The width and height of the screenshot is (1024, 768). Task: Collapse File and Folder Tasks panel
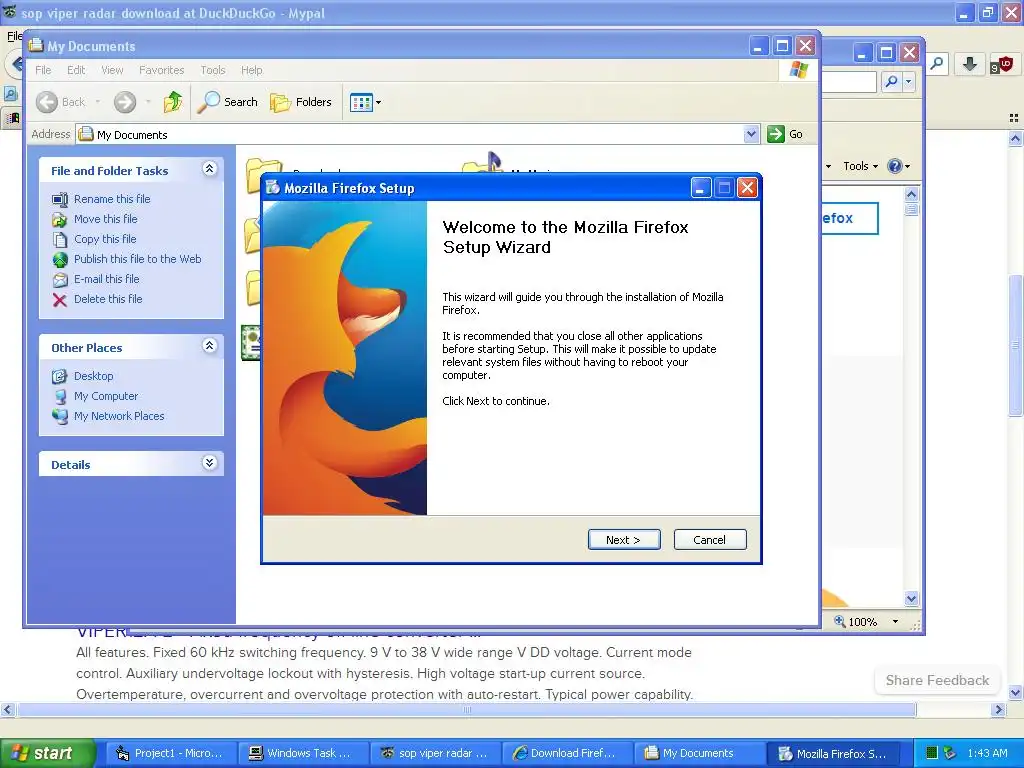point(209,168)
